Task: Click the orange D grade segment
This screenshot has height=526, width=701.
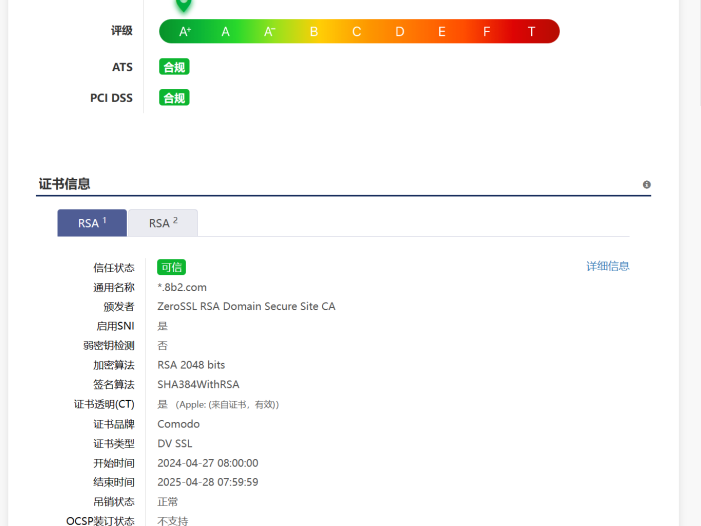Action: tap(400, 32)
